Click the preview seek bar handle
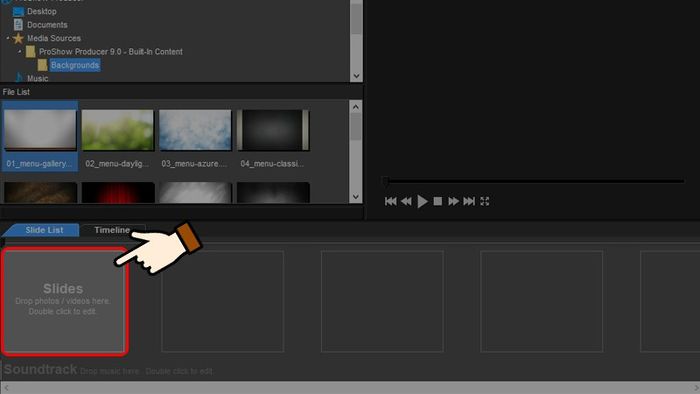 click(386, 181)
